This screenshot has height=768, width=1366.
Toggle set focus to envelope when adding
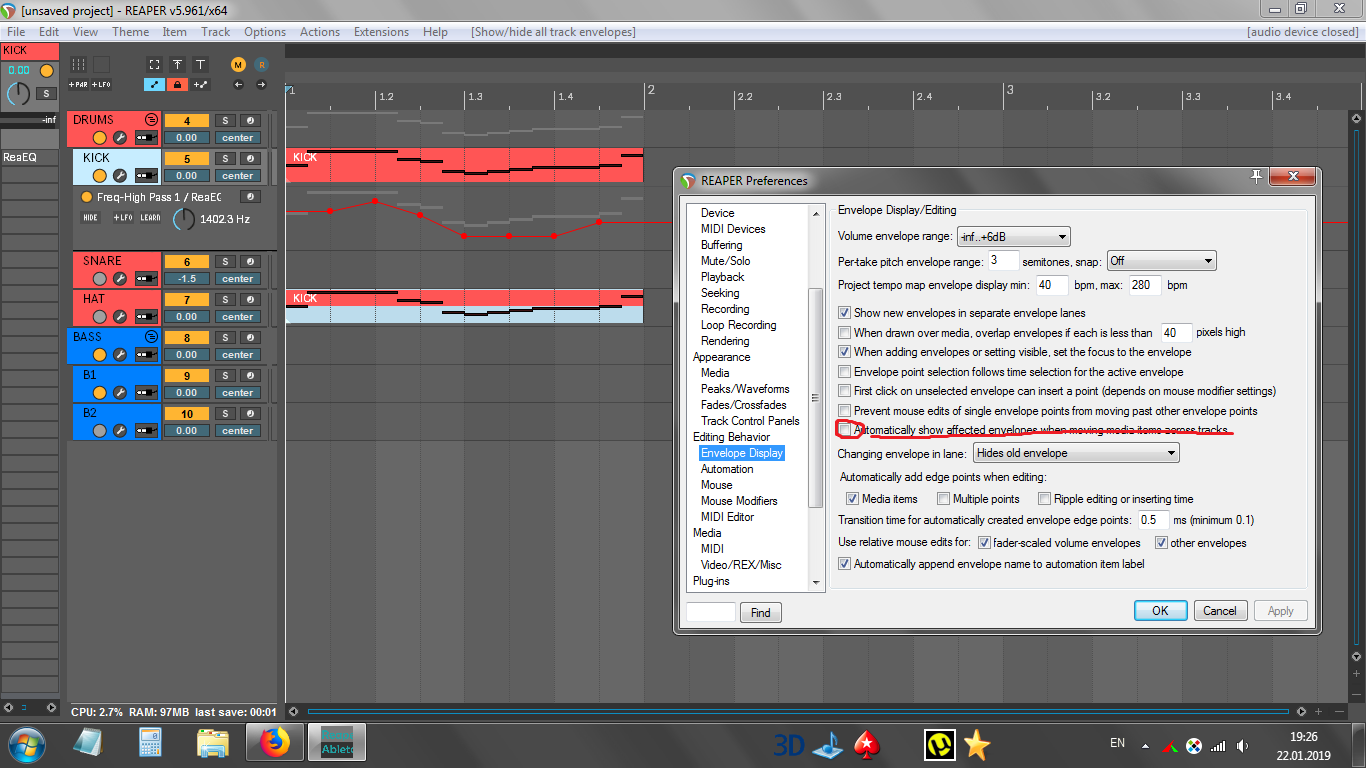pos(845,352)
